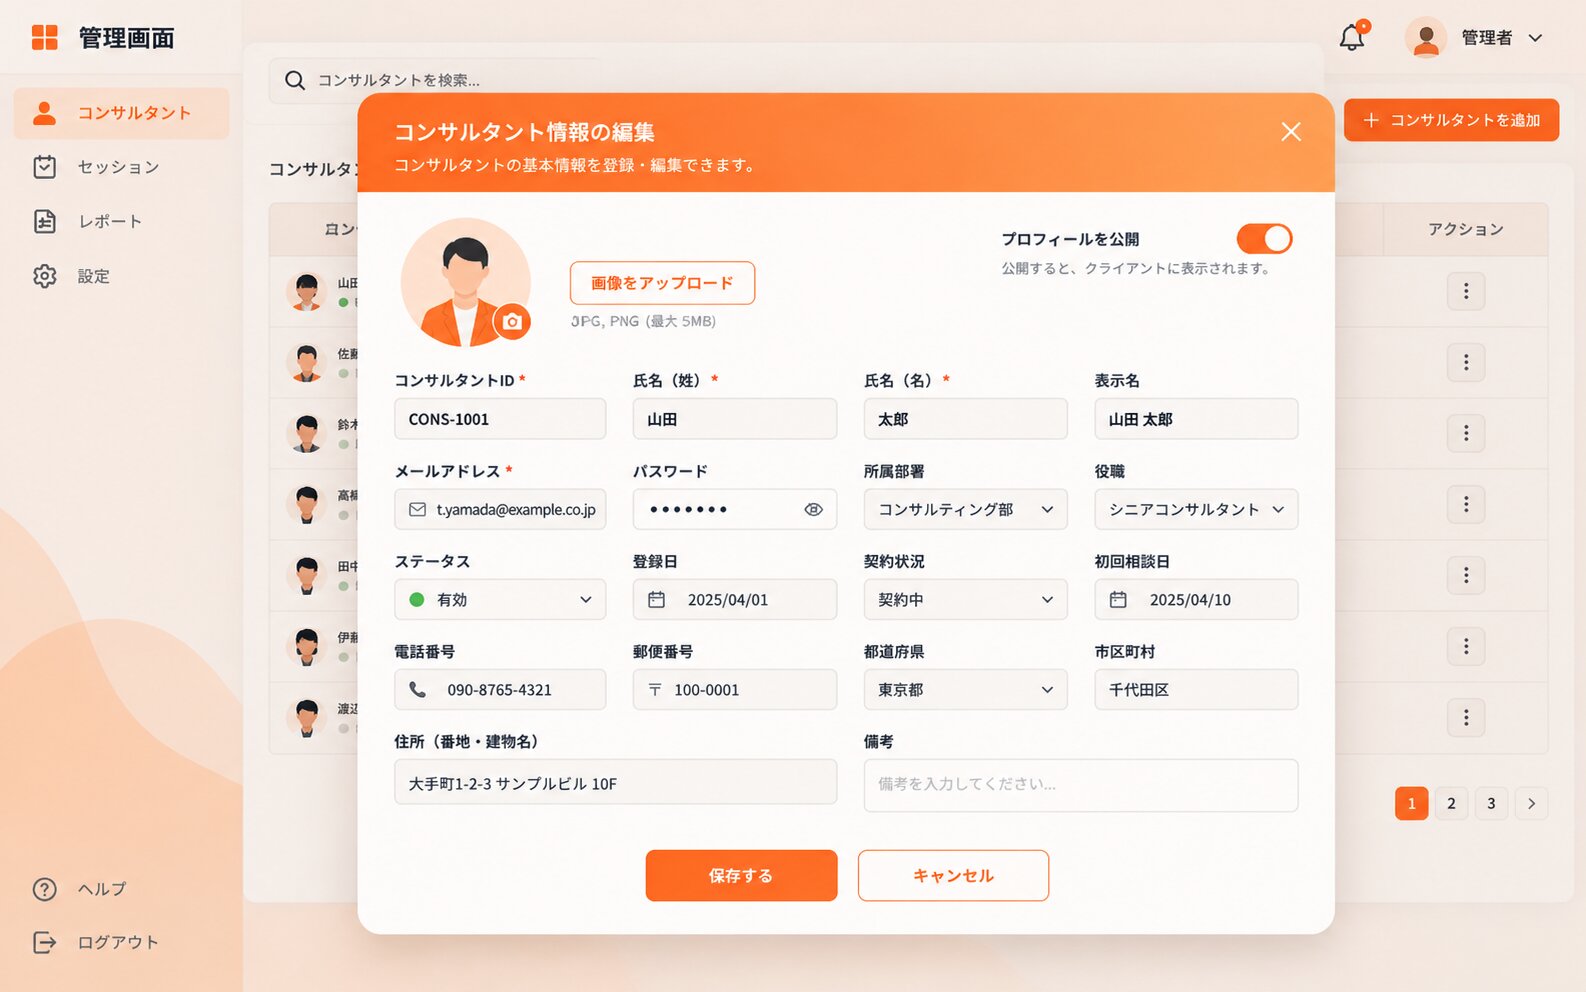This screenshot has height=992, width=1586.
Task: Click 画像をアップロード button
Action: 662,283
